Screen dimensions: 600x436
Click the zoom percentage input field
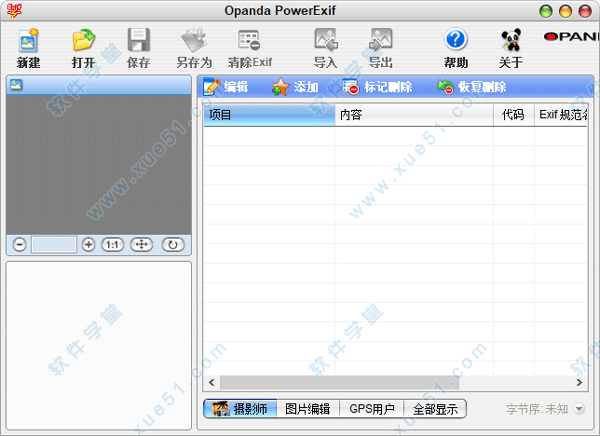pos(54,245)
